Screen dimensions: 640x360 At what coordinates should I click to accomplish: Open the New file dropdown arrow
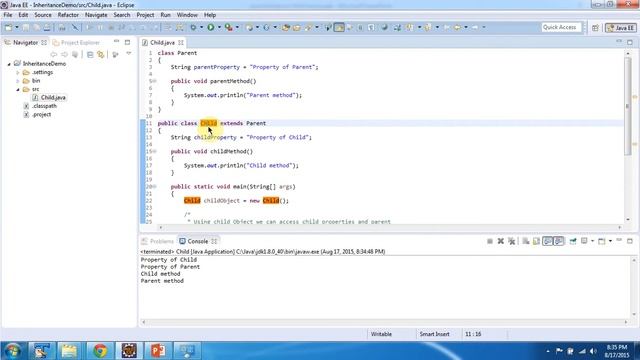(x=17, y=27)
